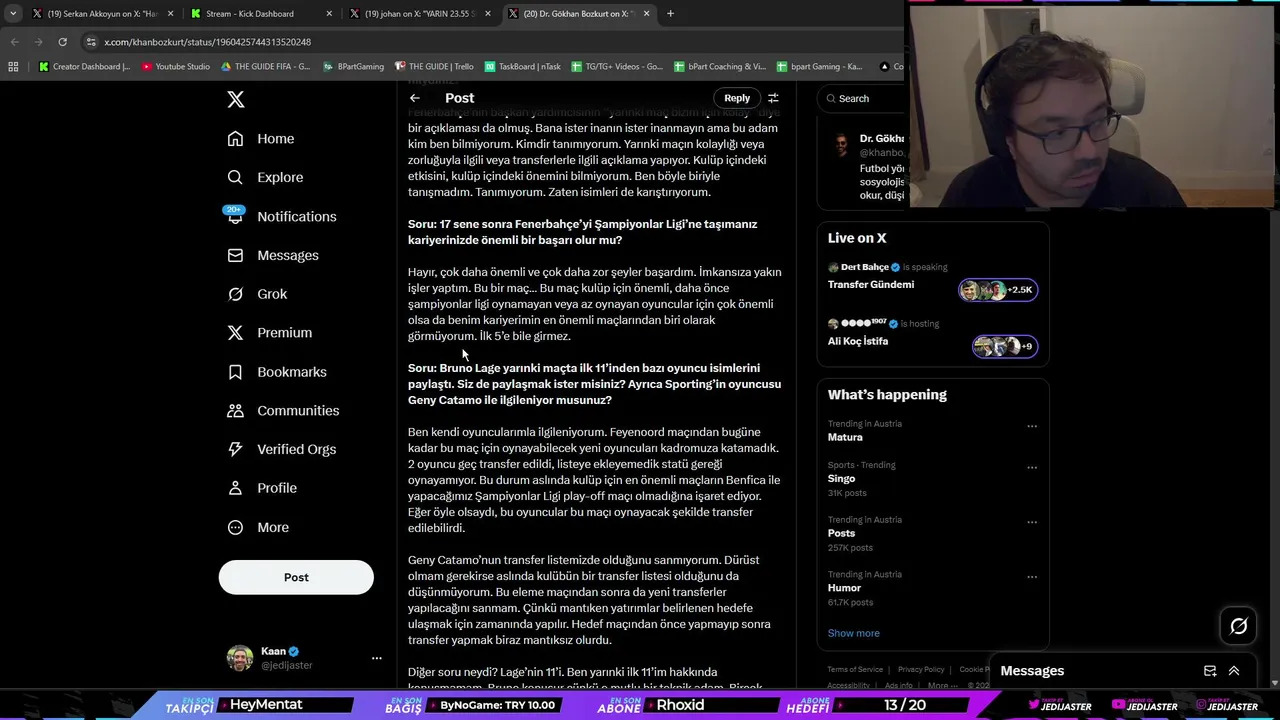Viewport: 1280px width, 720px height.
Task: Click the white Post button
Action: coord(296,577)
